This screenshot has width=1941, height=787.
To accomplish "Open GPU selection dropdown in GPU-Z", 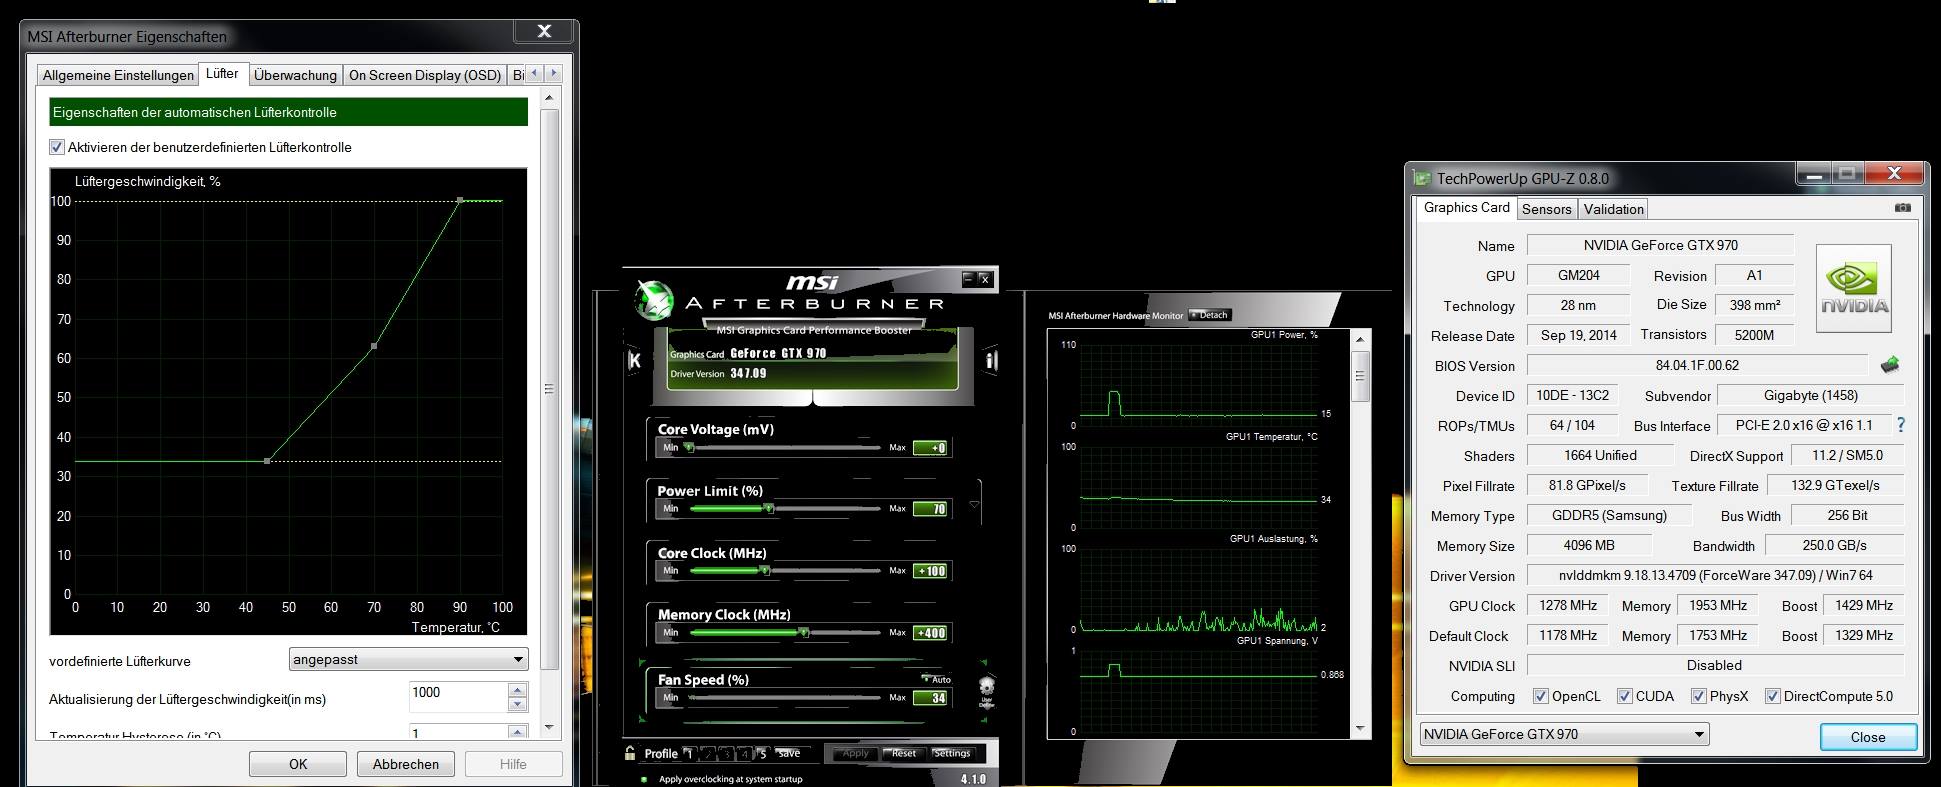I will coord(1564,734).
